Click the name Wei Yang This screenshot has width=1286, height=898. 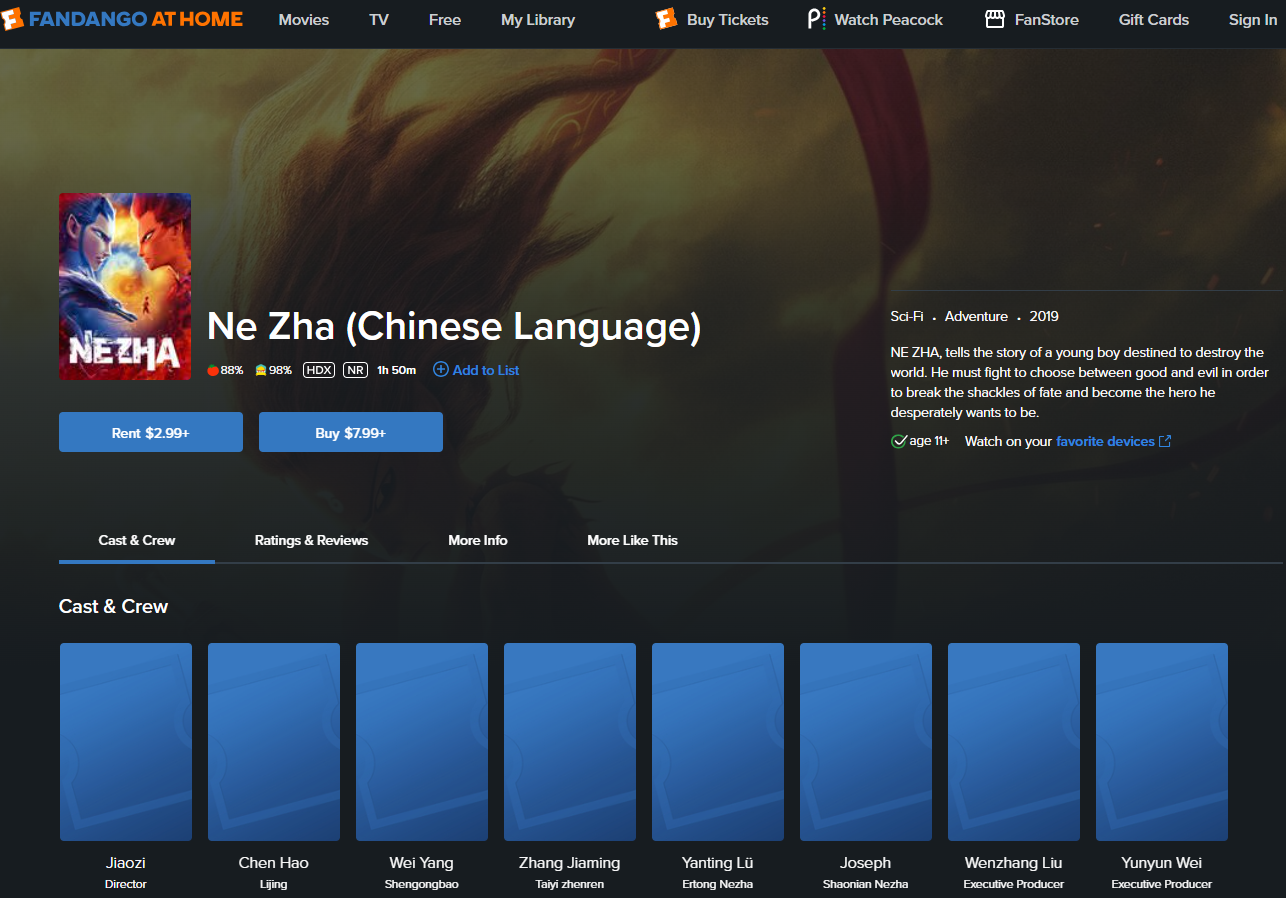point(422,862)
